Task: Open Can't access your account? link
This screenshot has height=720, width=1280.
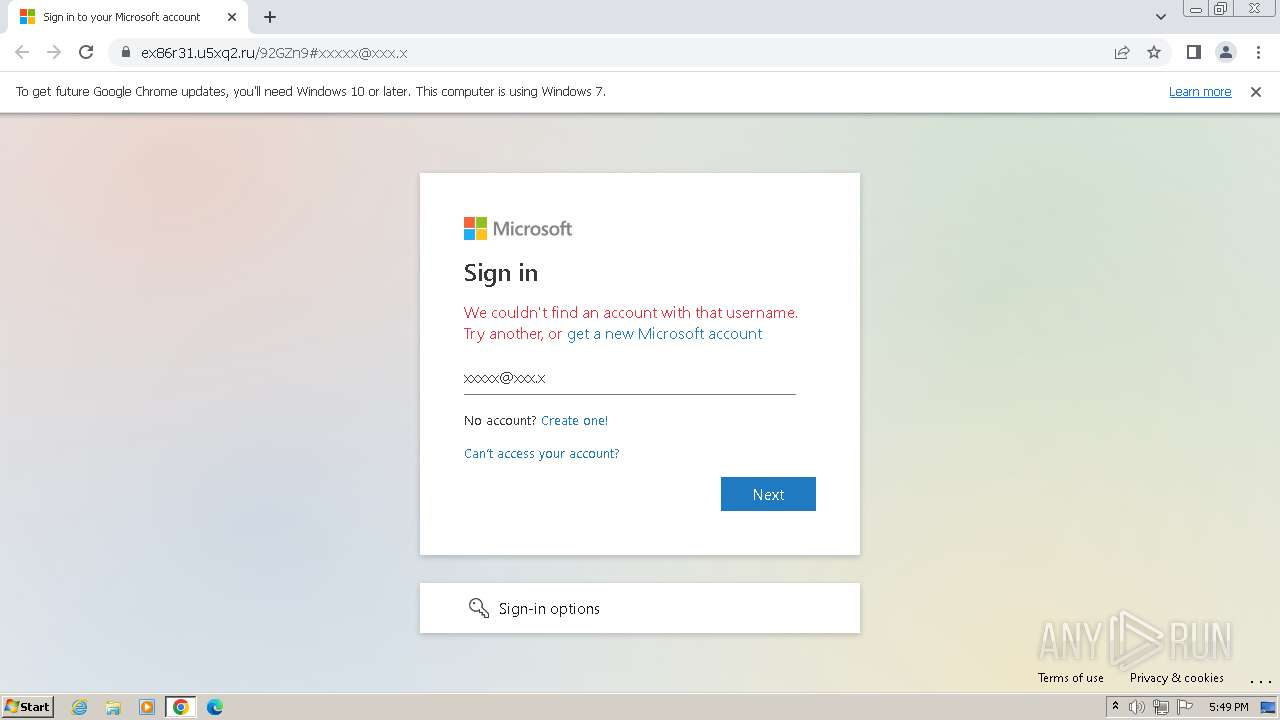Action: [x=542, y=454]
